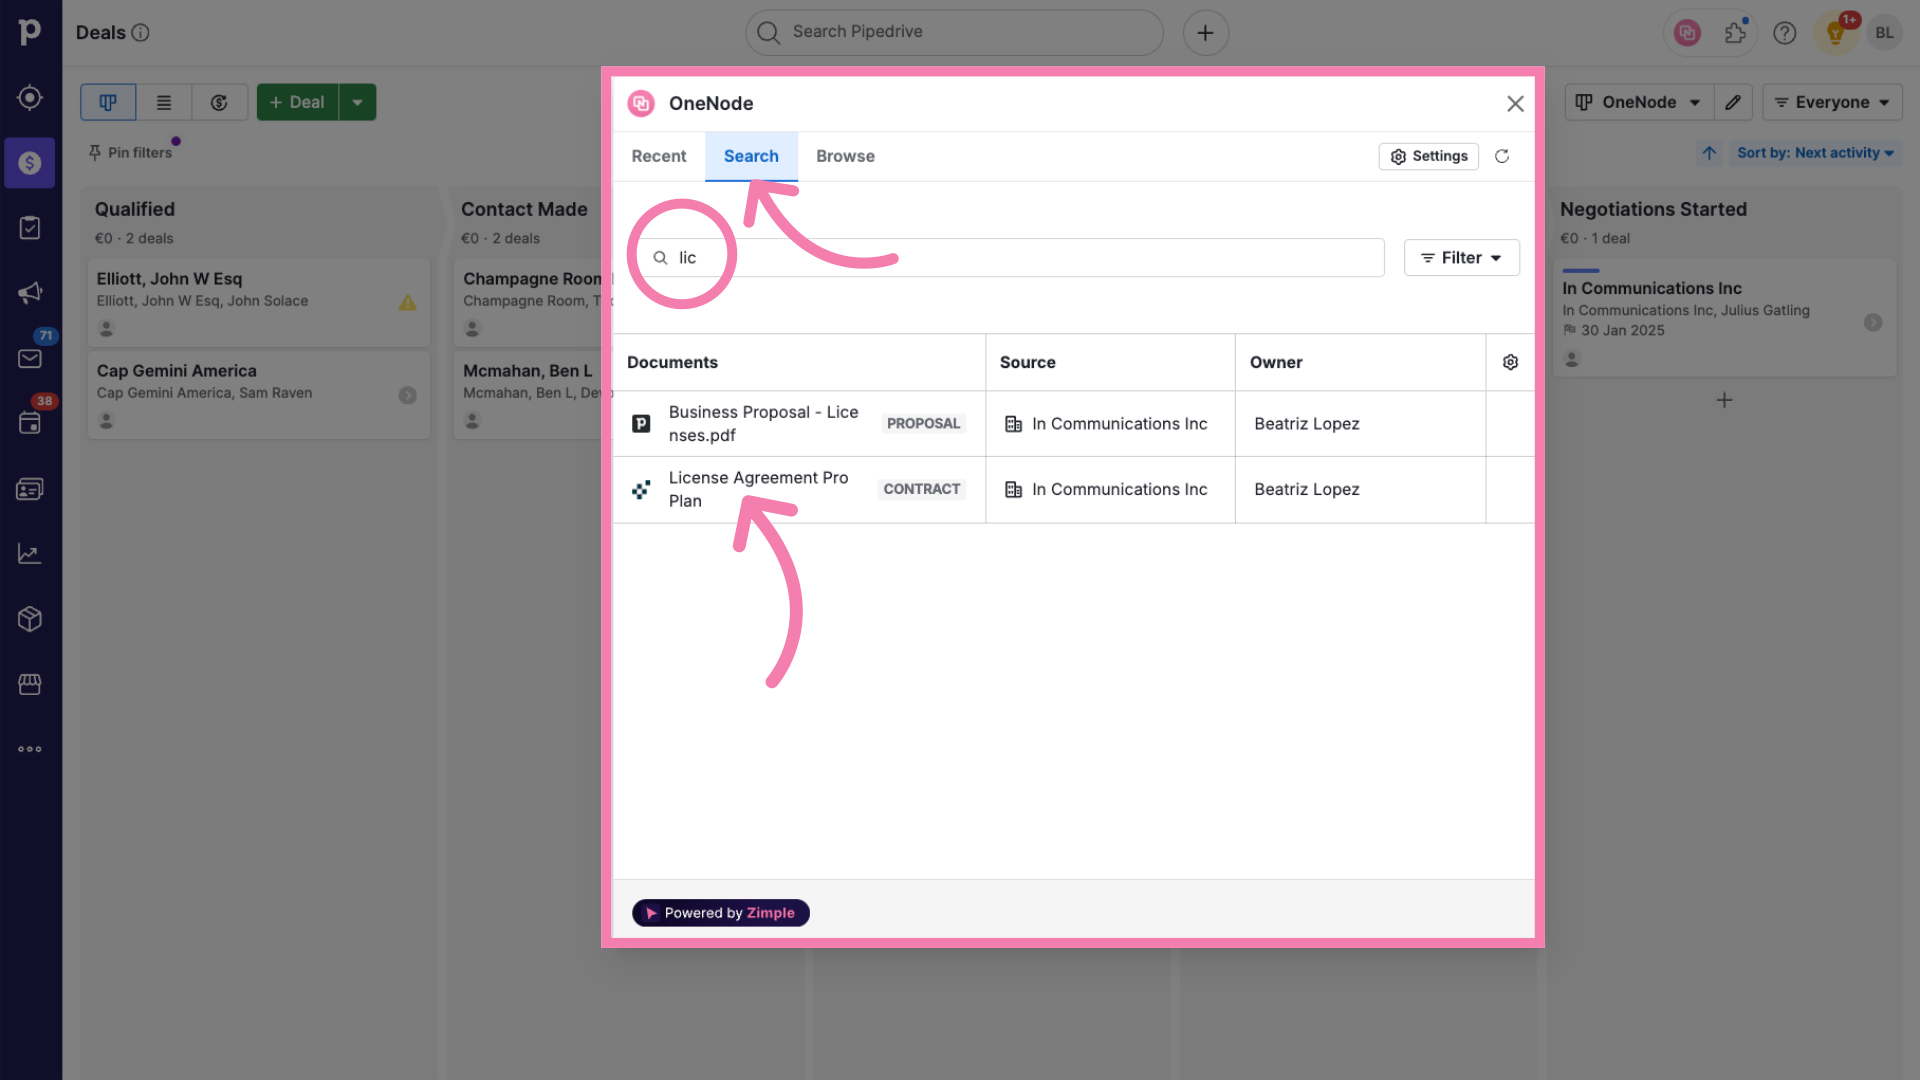
Task: Open the Filter dropdown in OneNode
Action: click(1461, 258)
